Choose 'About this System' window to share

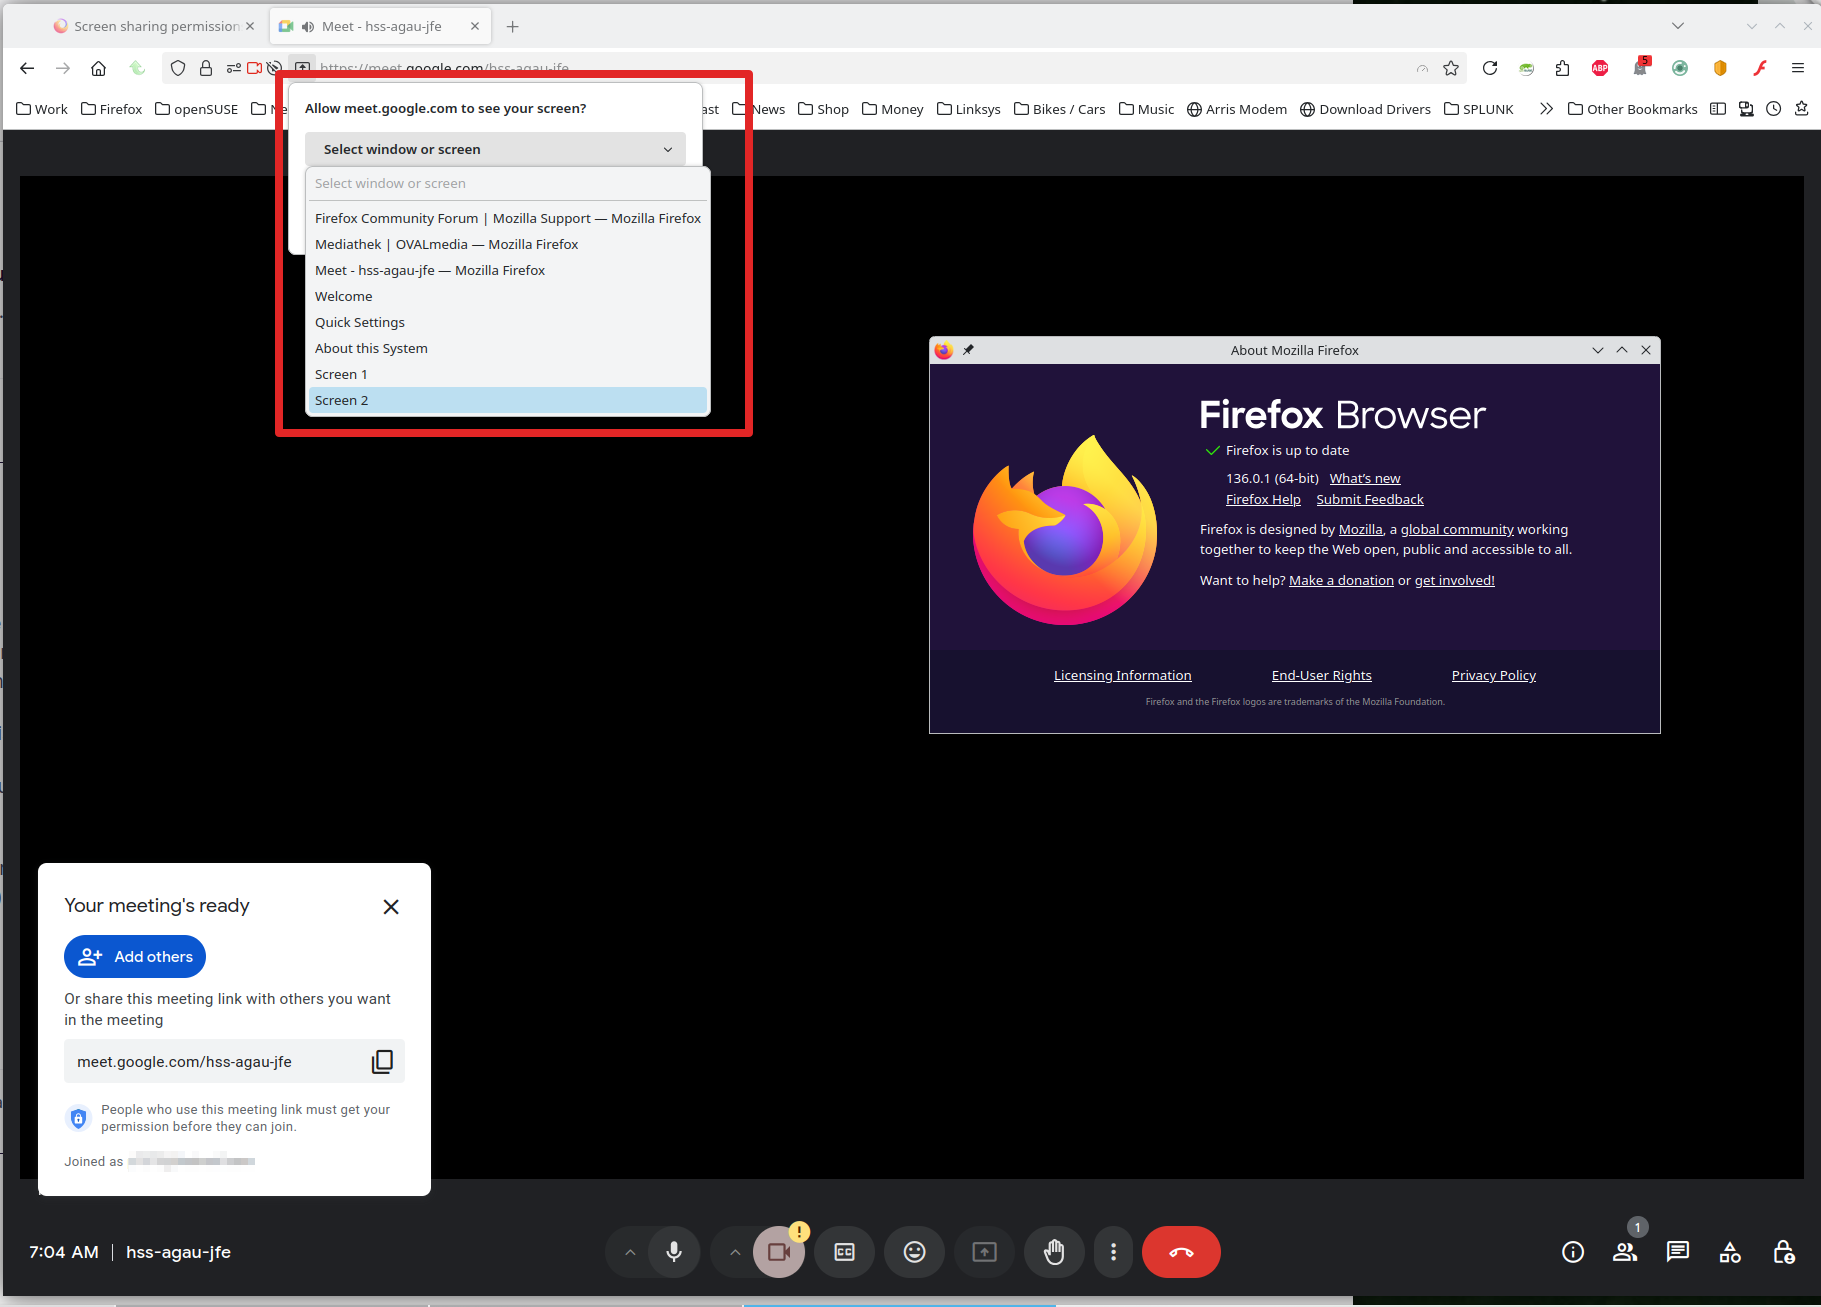[x=508, y=348]
